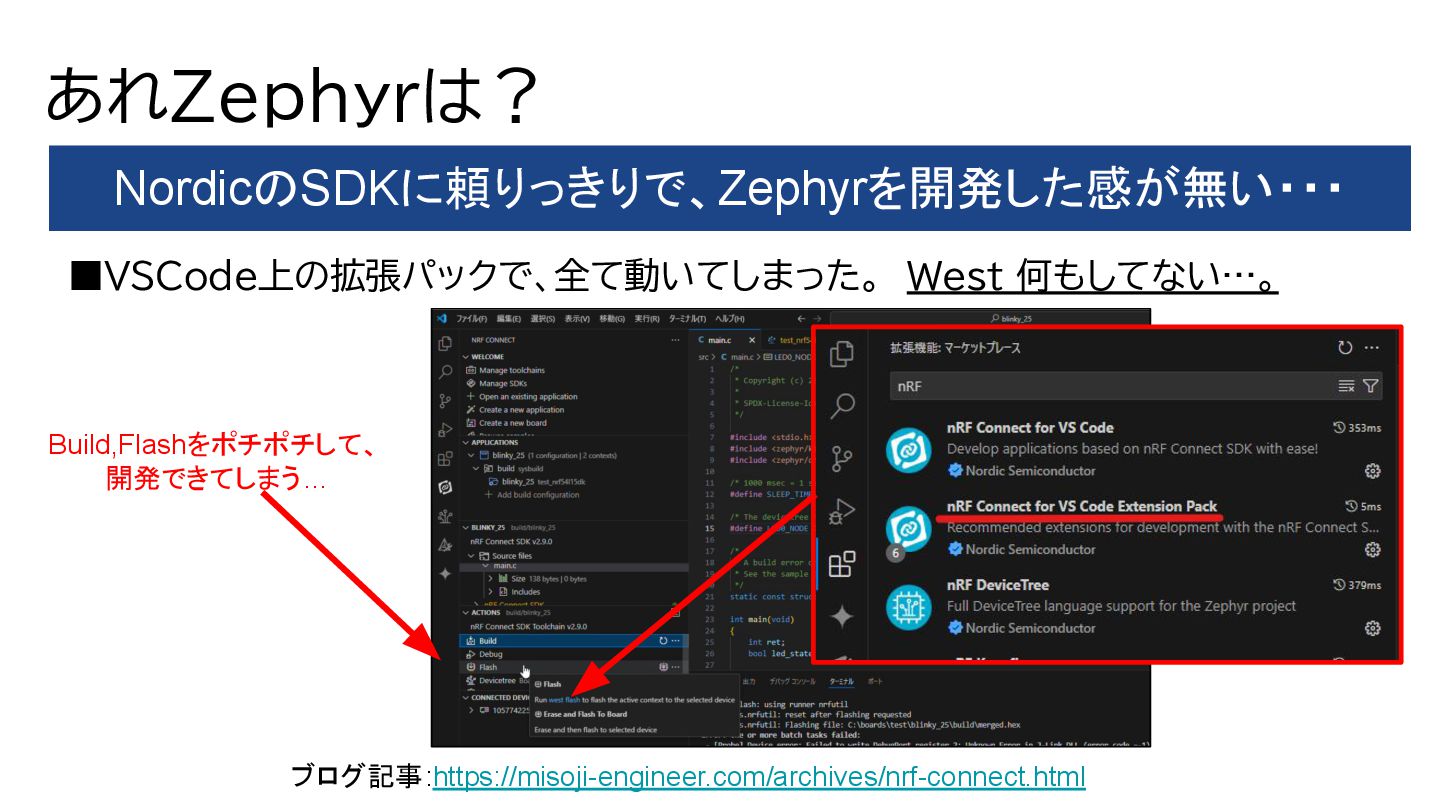Open the more options (...) on the Flash row
1440x810 pixels.
click(x=675, y=667)
